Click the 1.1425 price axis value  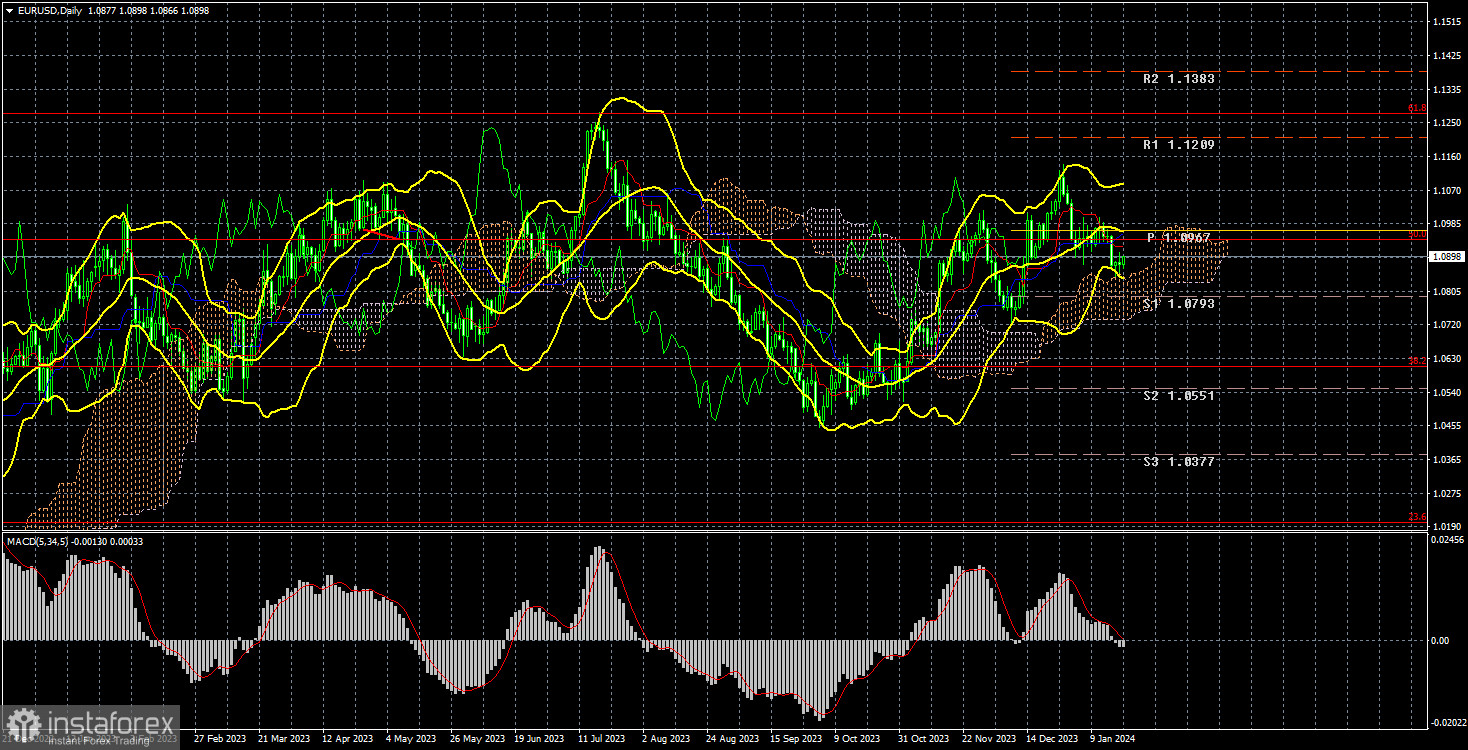click(1447, 56)
